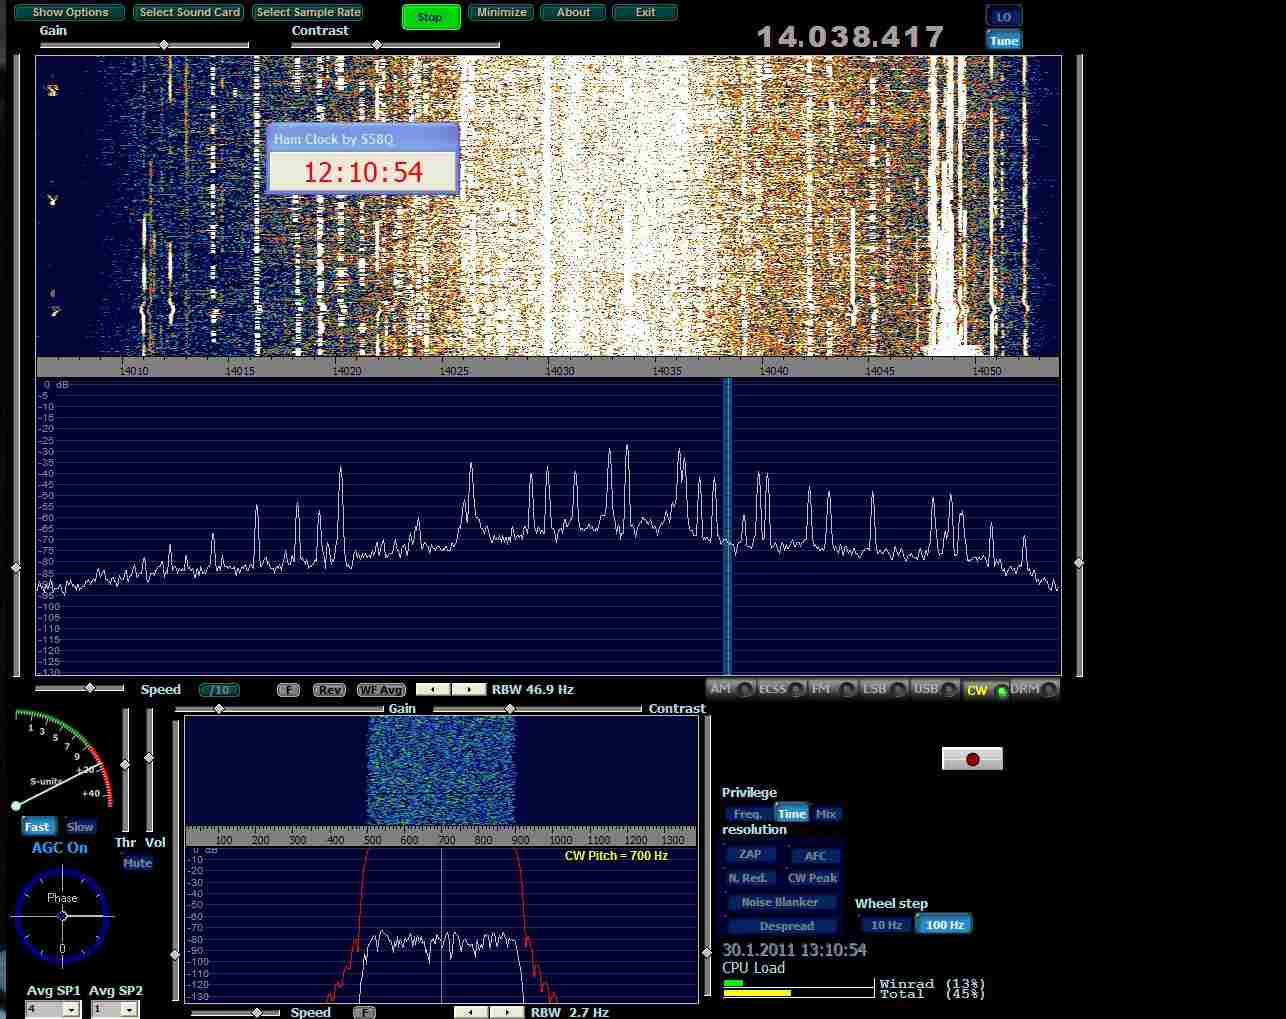Open Select Sample Rate menu
Screen dimensions: 1286x1019
(308, 13)
